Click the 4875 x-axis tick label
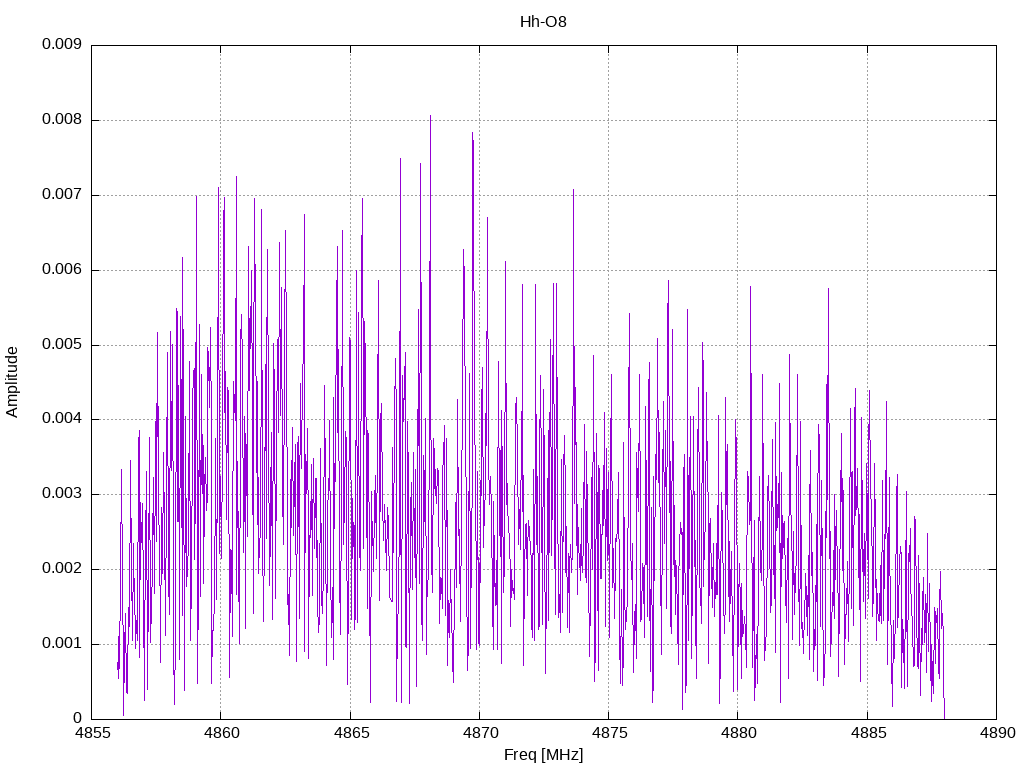Viewport: 1024px width, 768px height. point(609,733)
